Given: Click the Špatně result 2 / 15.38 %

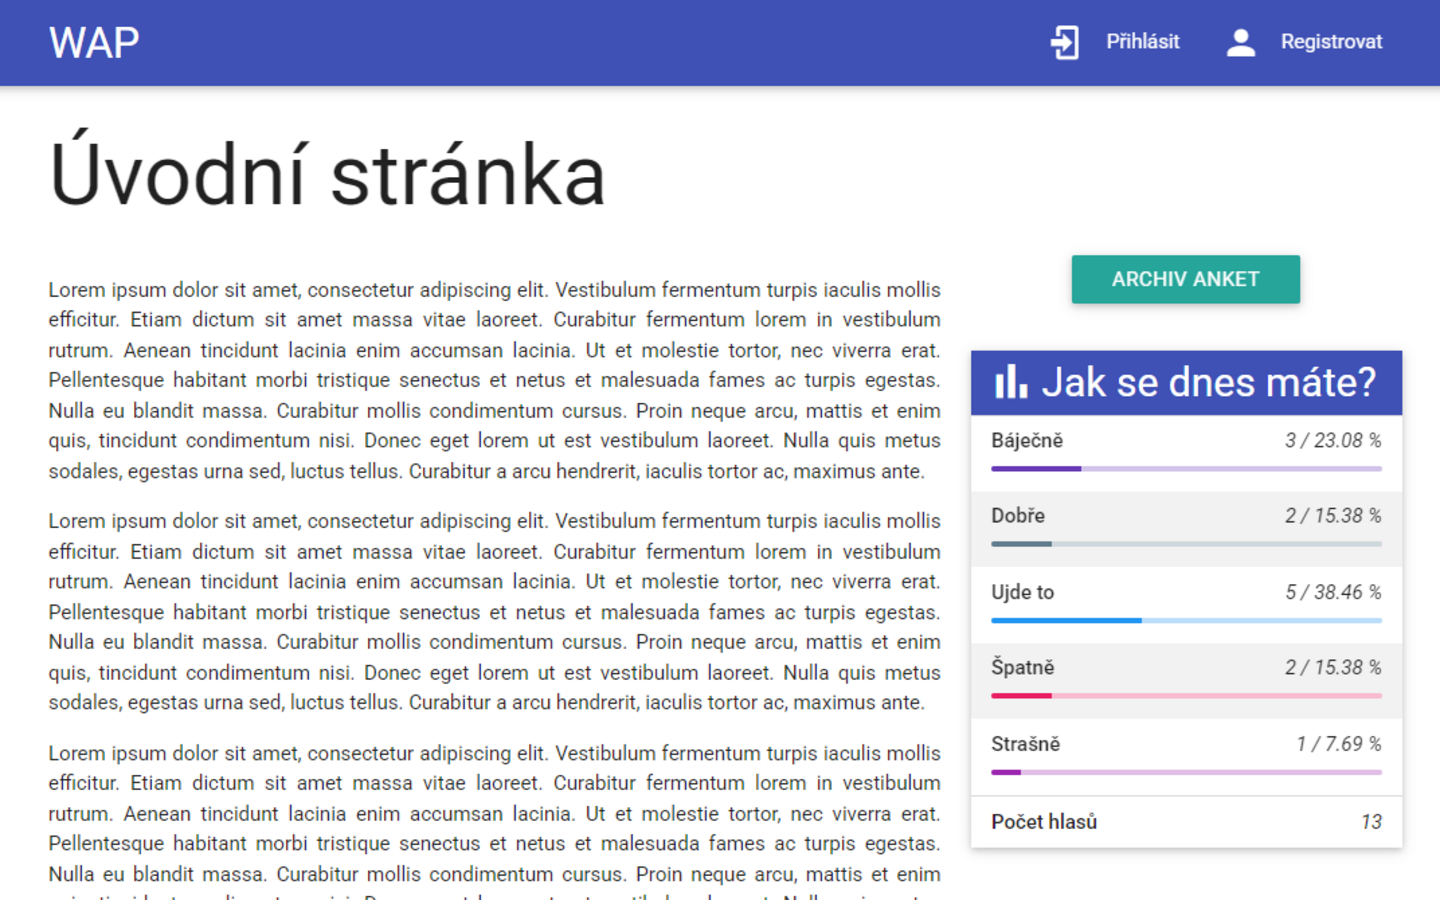Looking at the screenshot, I should 1333,668.
